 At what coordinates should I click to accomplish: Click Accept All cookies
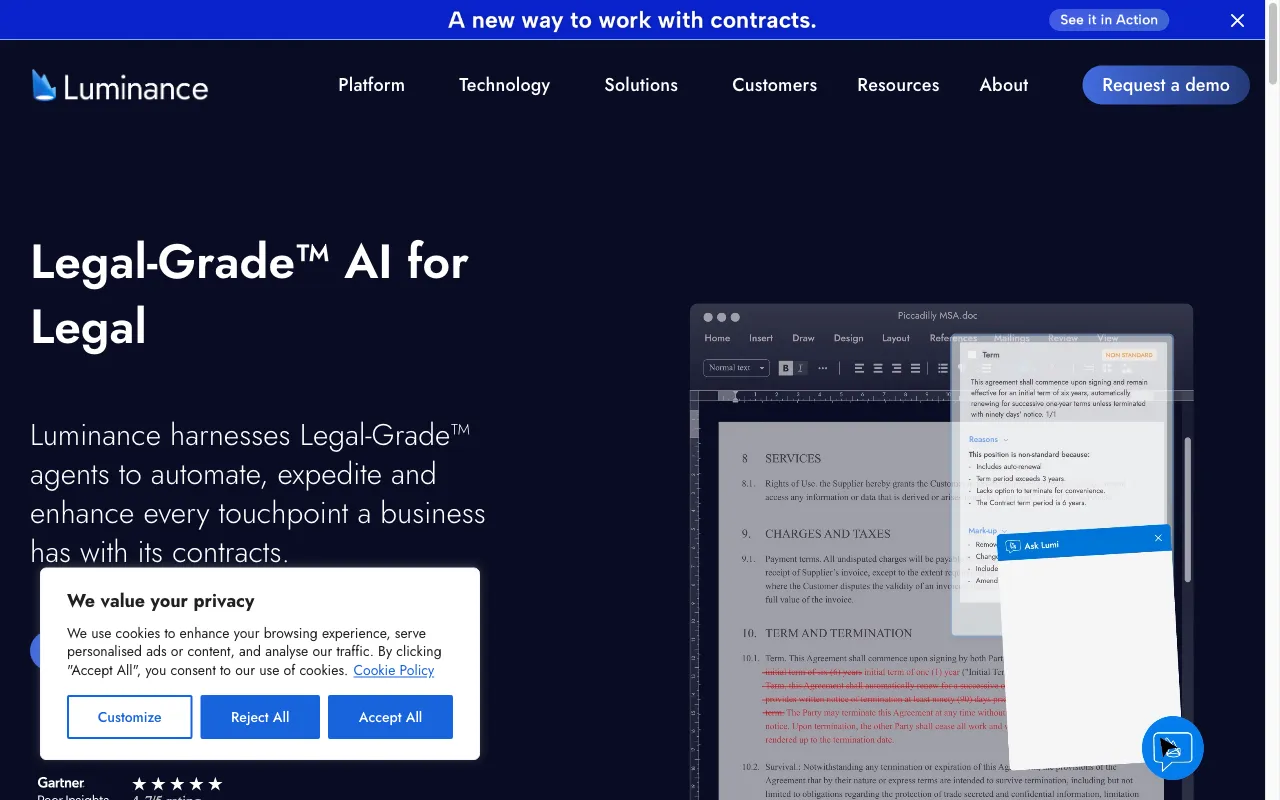(390, 717)
